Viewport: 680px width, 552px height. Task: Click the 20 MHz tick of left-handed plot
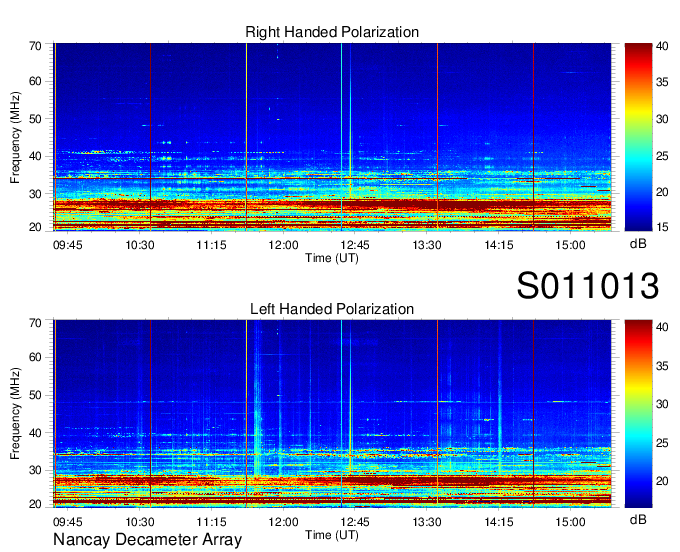[35, 504]
